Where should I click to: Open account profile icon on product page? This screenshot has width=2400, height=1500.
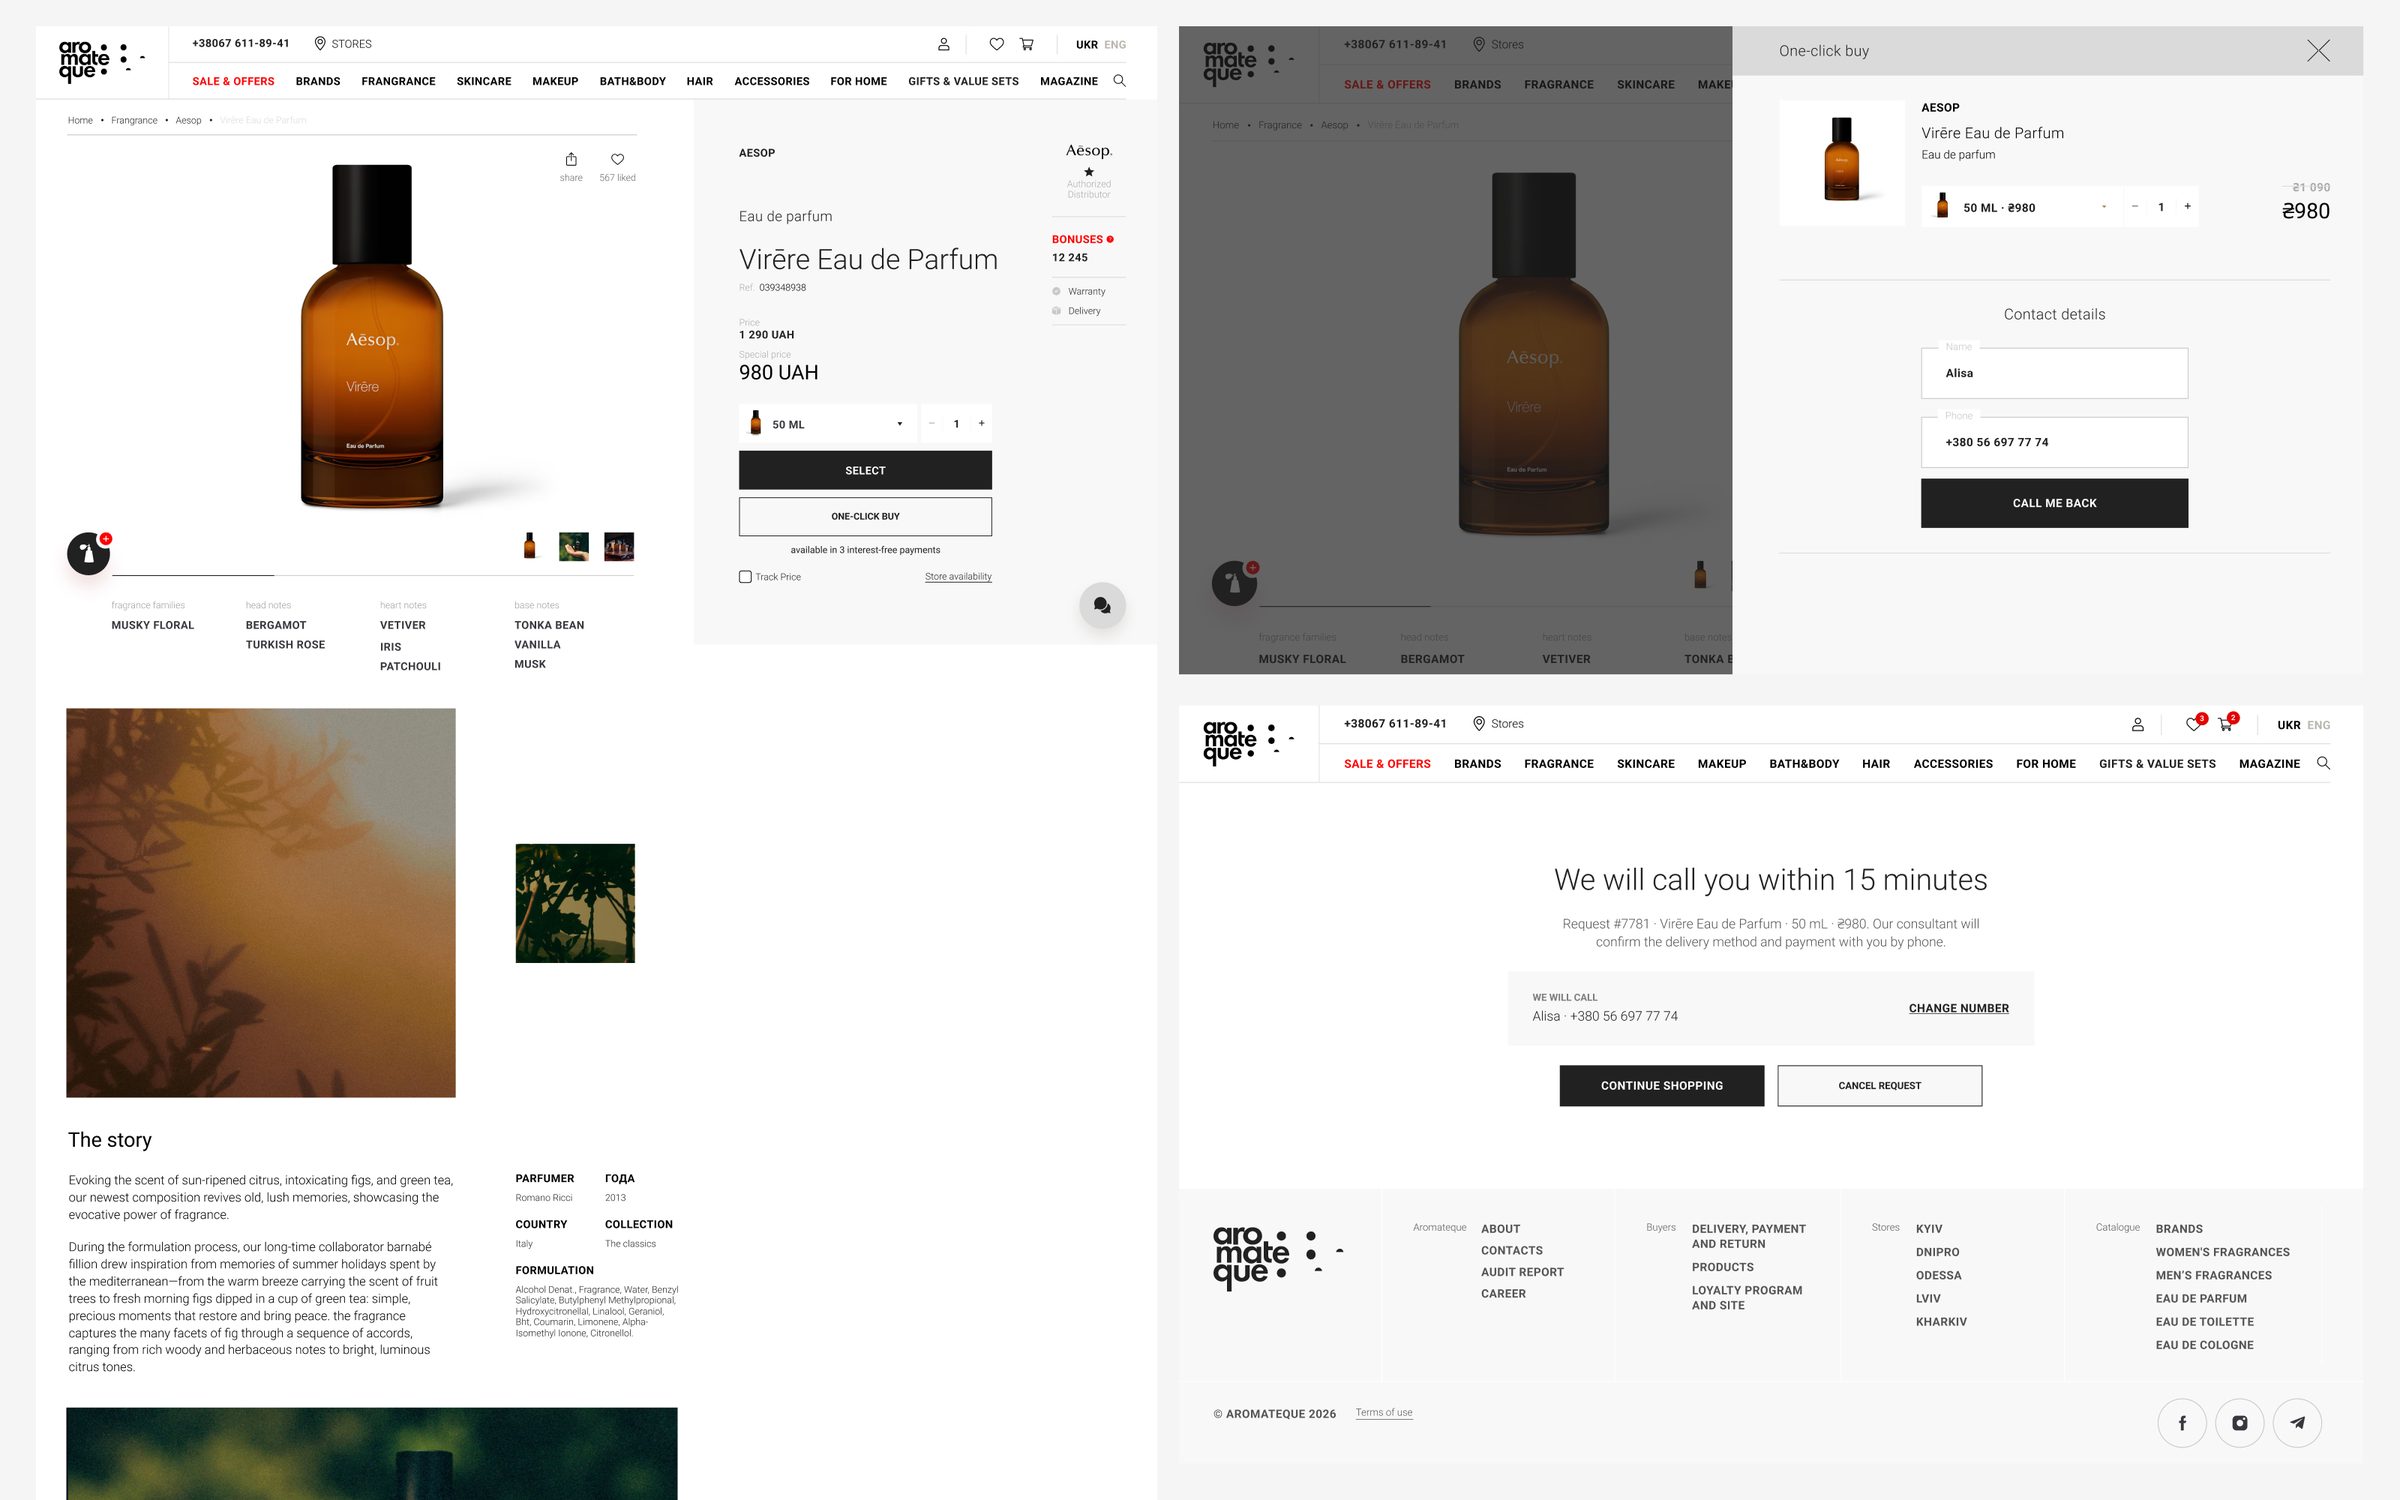pos(943,44)
